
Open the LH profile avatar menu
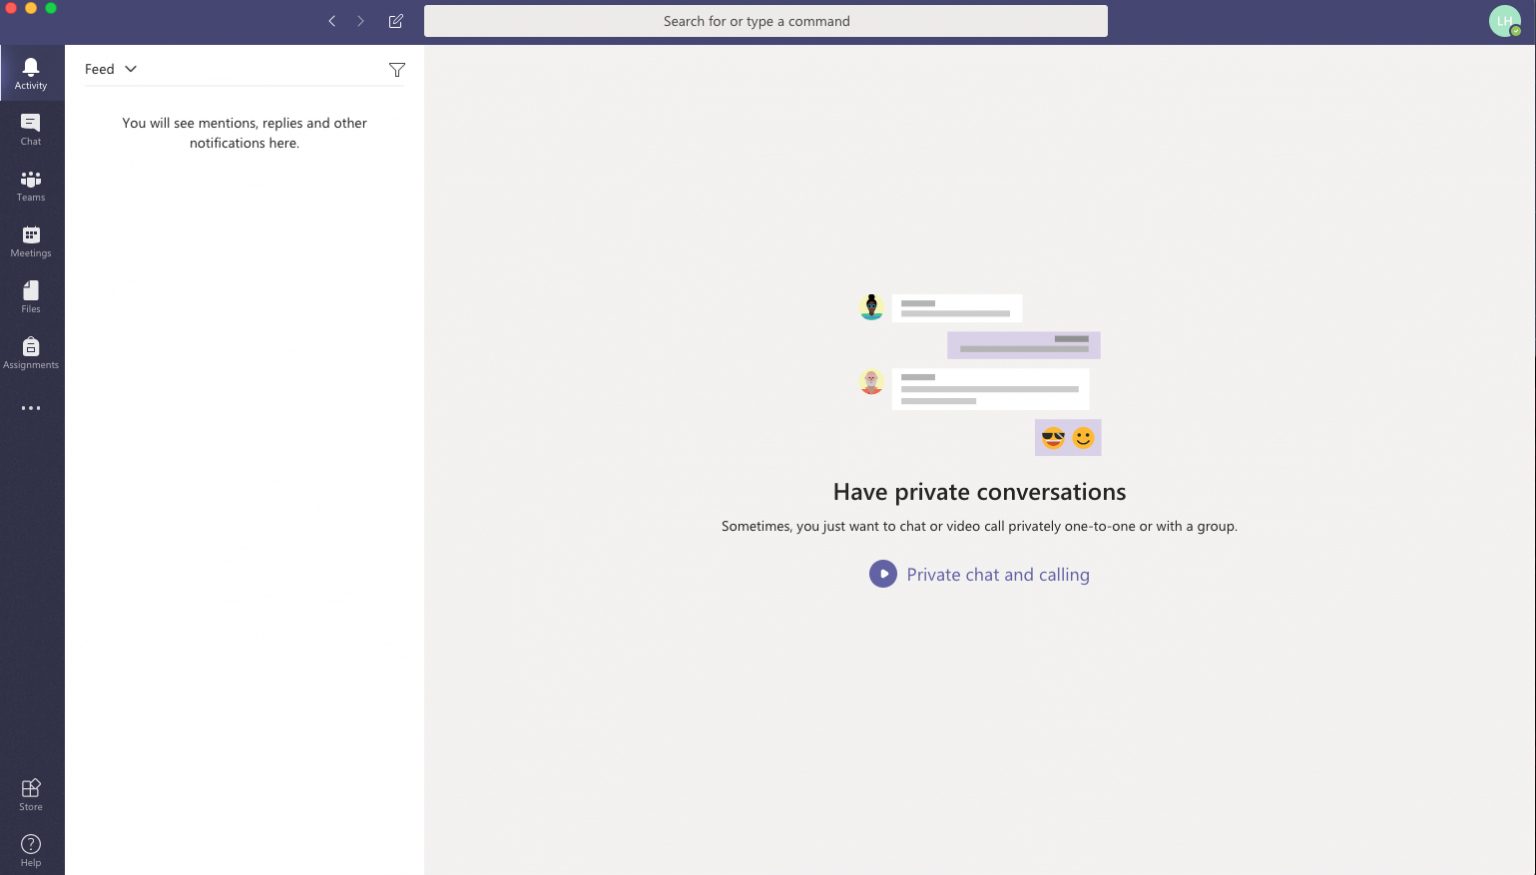(1506, 20)
